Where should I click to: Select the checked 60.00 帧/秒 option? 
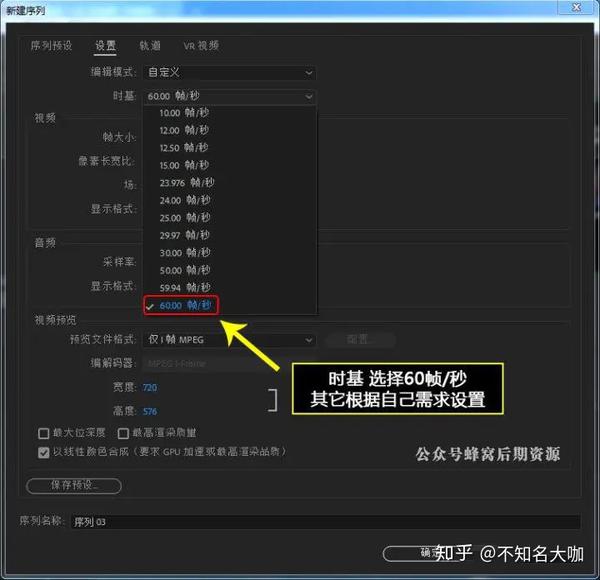click(x=230, y=306)
